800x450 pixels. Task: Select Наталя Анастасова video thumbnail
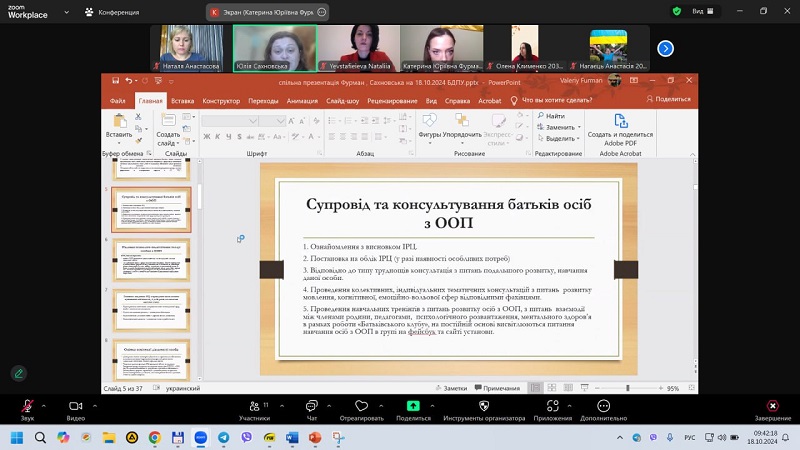[x=192, y=48]
